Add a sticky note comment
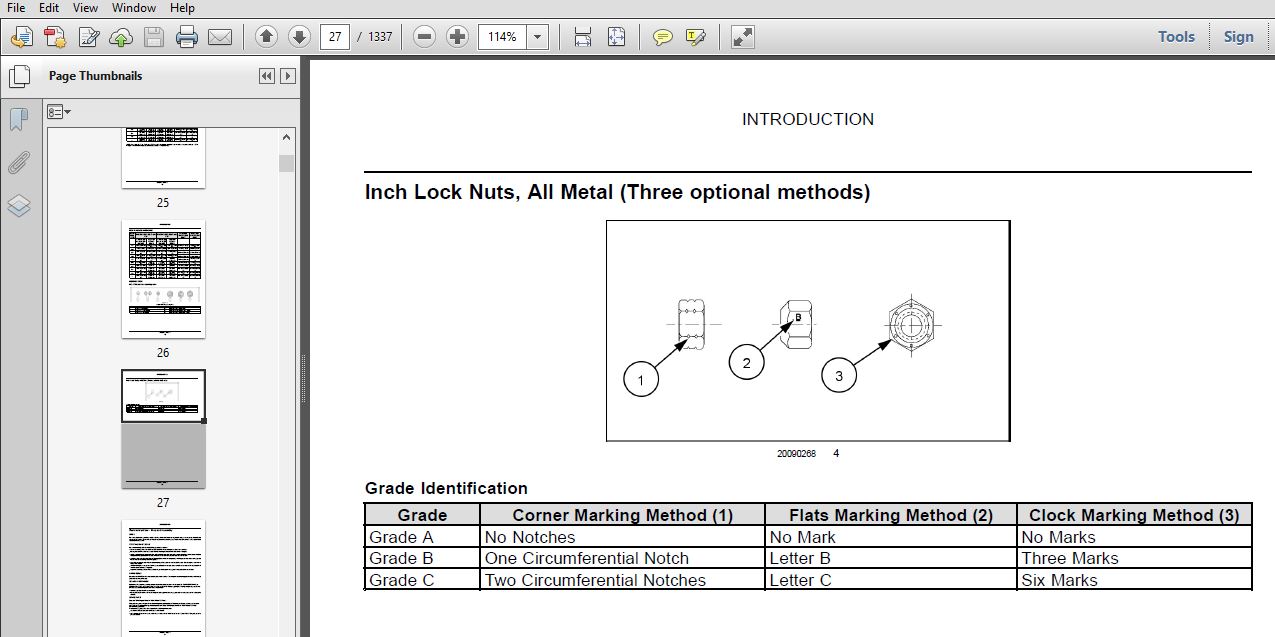Viewport: 1275px width, 637px height. coord(662,37)
